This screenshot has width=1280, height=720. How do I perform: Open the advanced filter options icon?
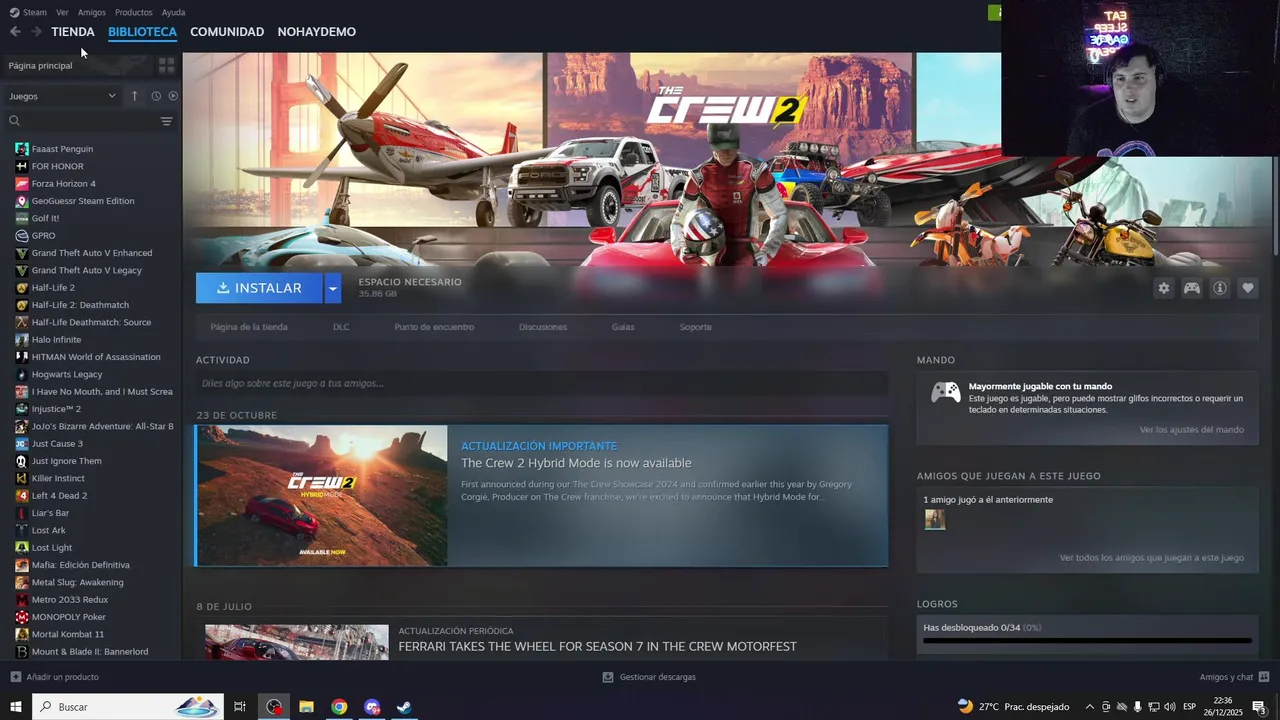click(166, 121)
